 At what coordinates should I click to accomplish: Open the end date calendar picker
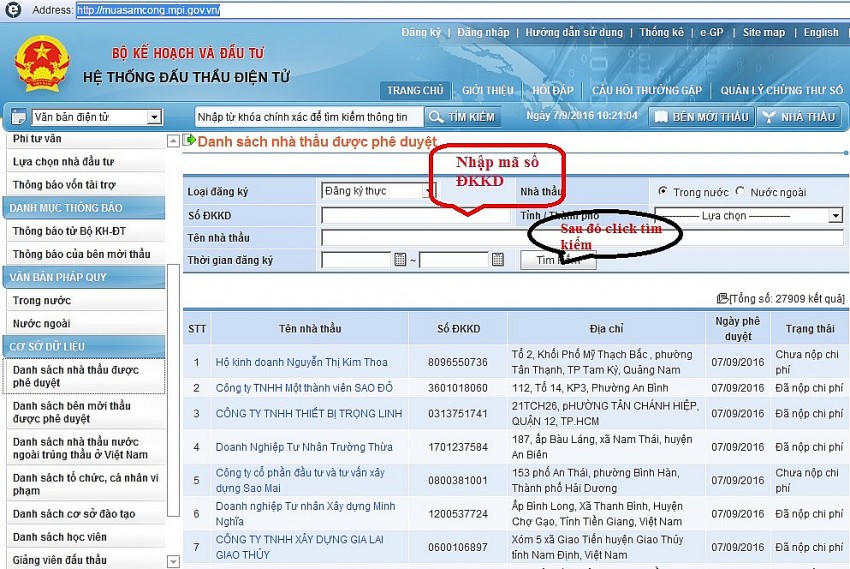point(498,260)
